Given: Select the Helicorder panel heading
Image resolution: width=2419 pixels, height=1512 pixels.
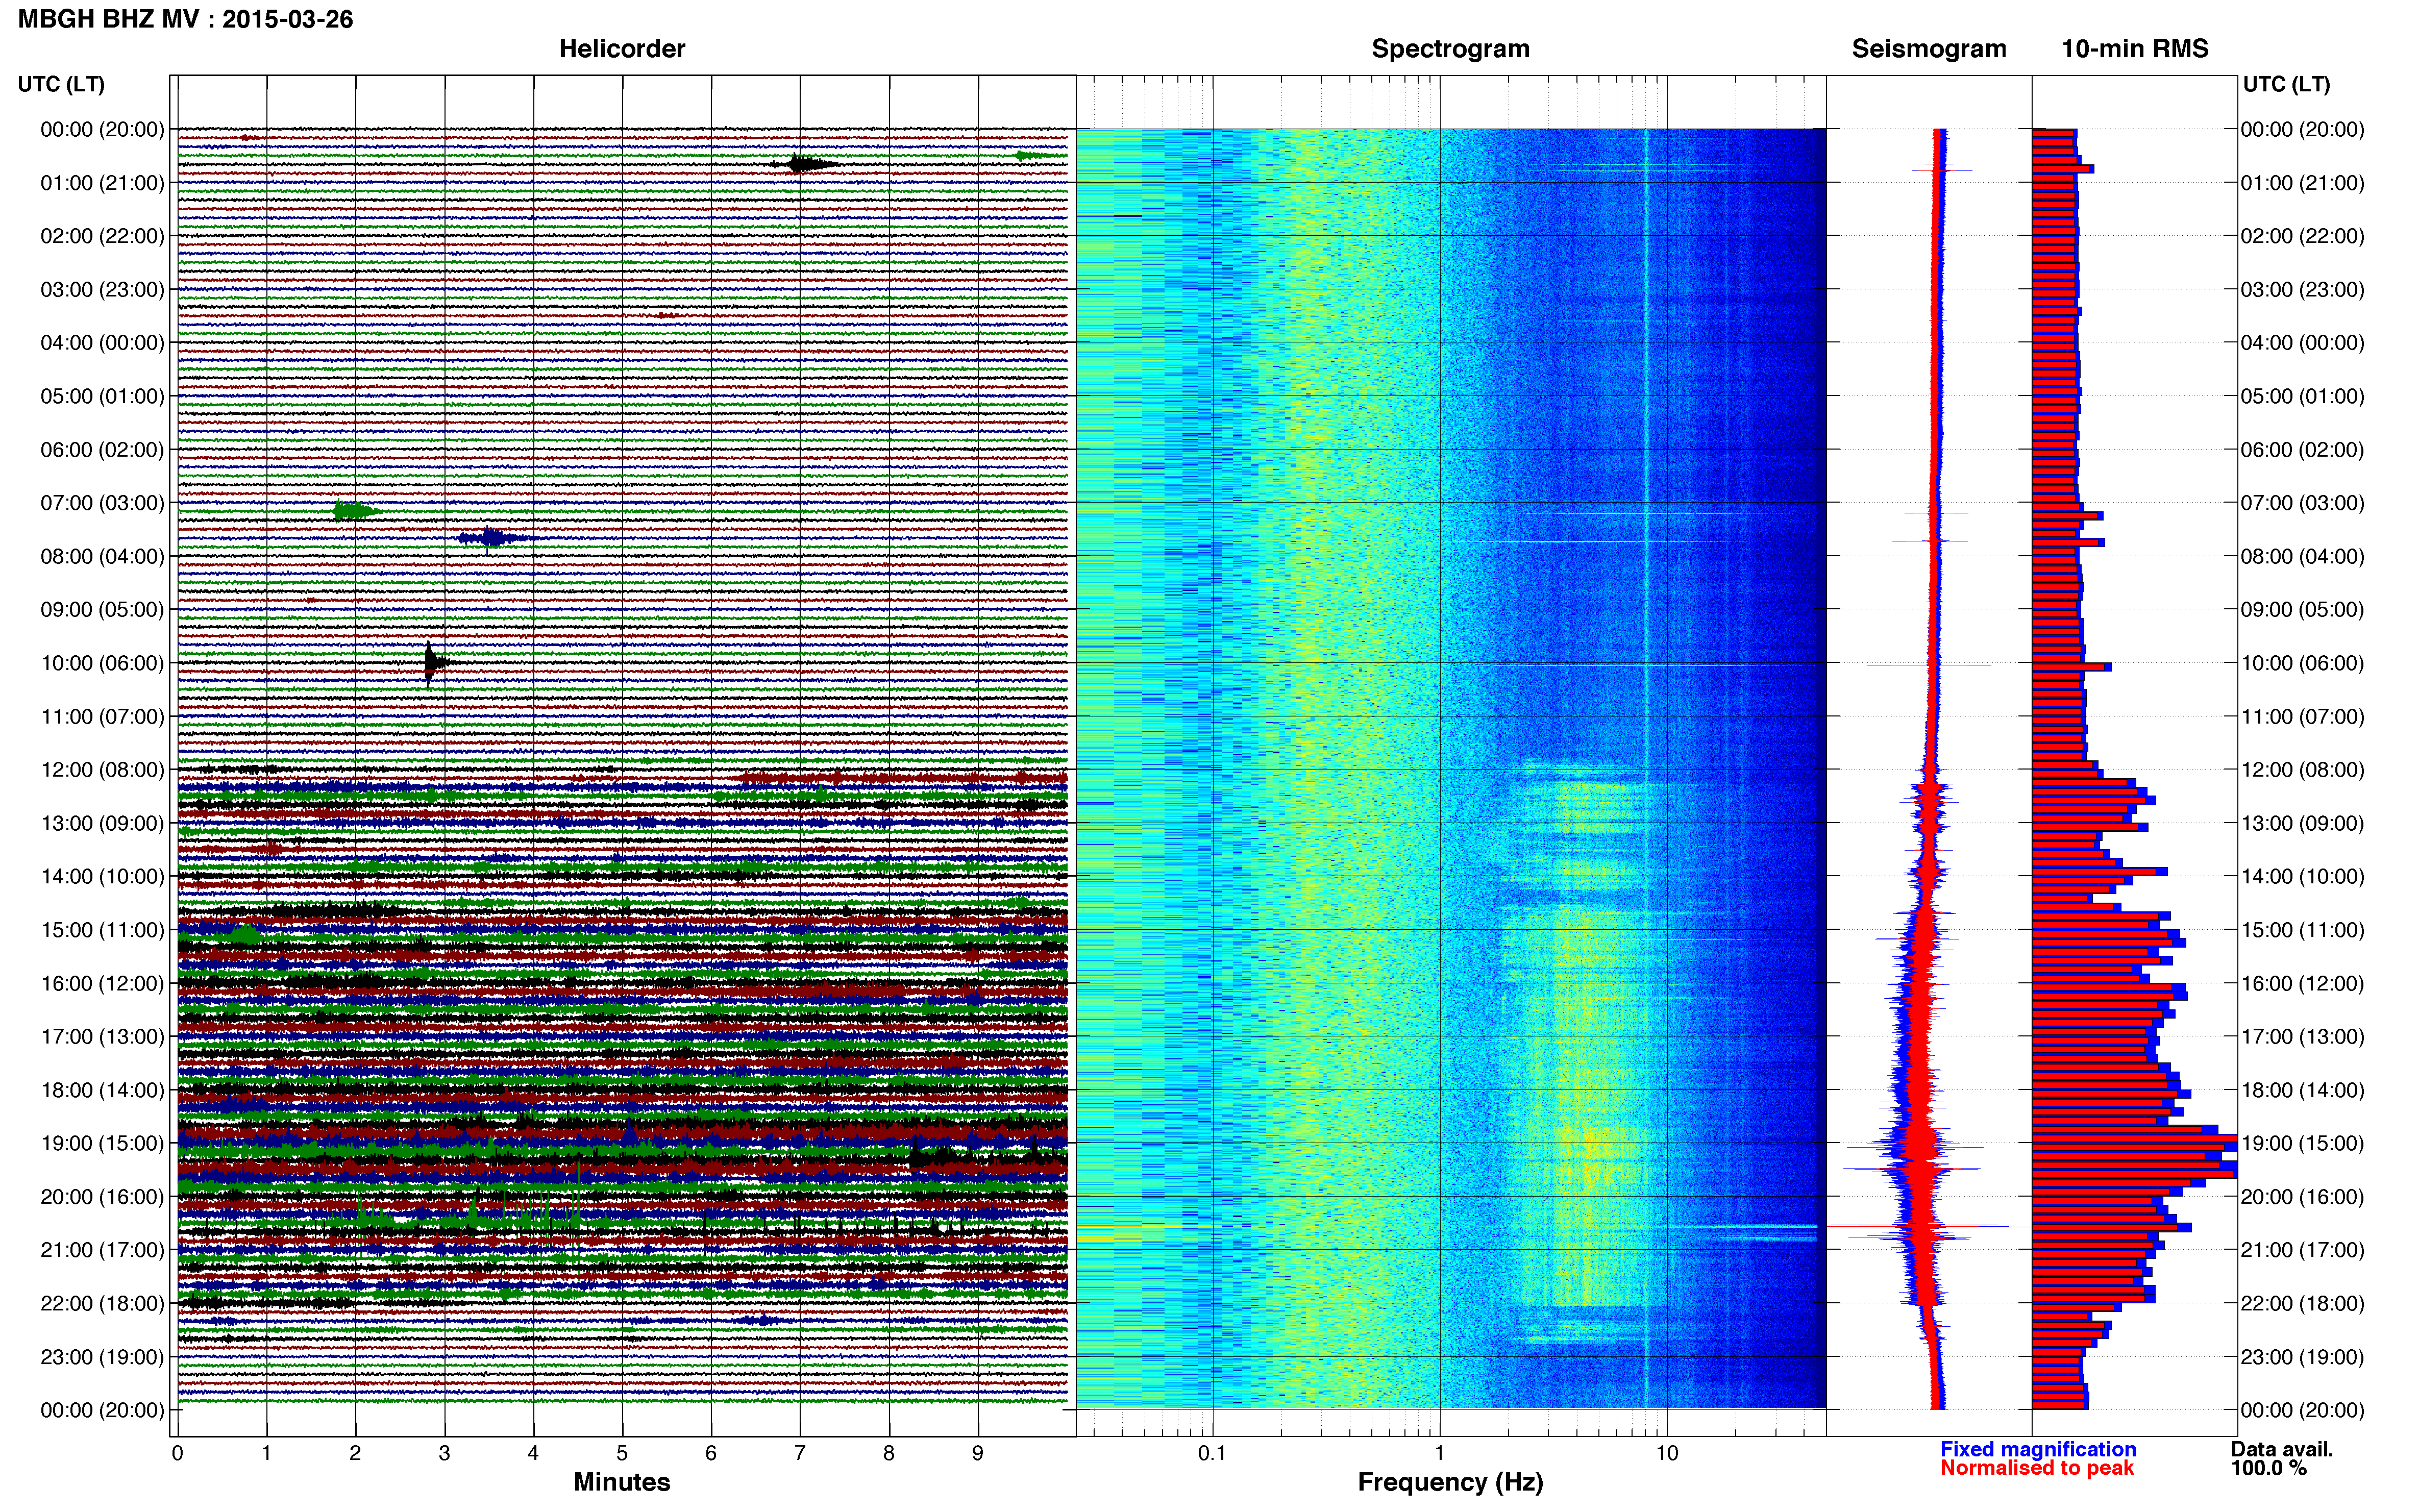Looking at the screenshot, I should pyautogui.click(x=621, y=49).
